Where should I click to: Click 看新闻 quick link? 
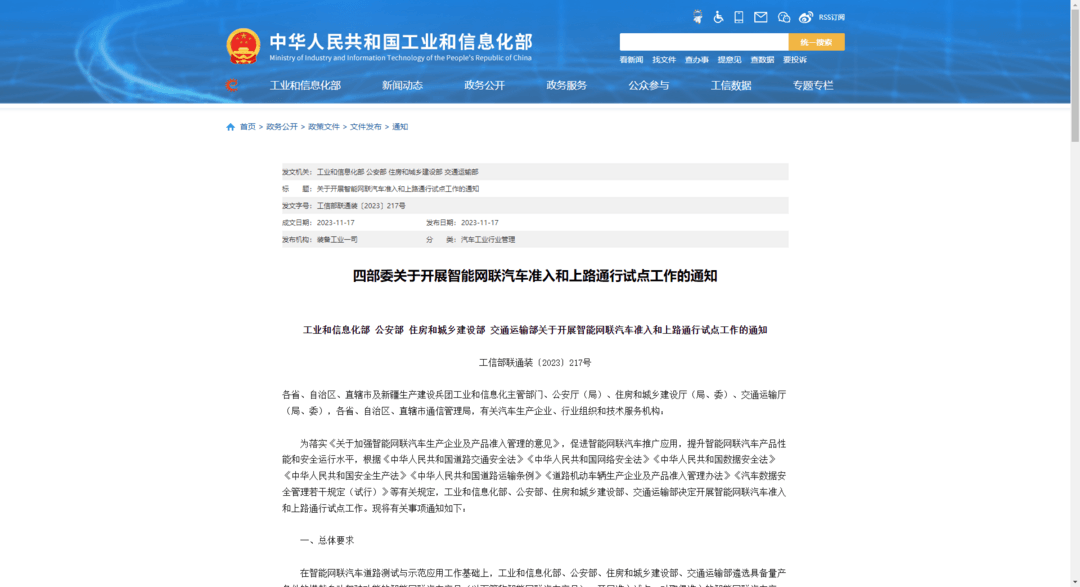(631, 60)
